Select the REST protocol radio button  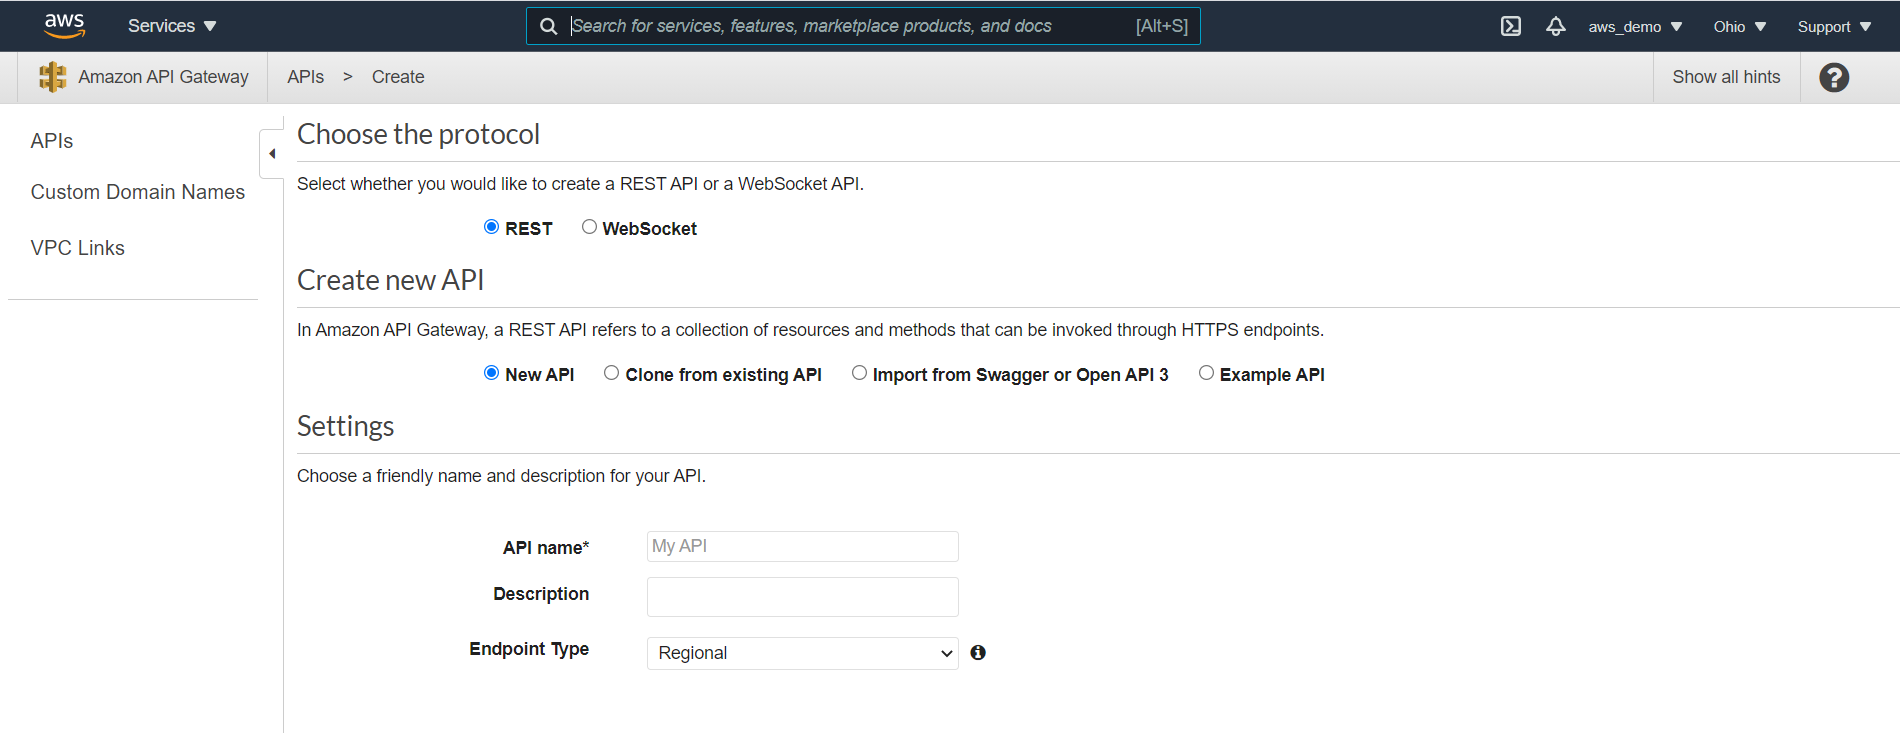tap(491, 227)
